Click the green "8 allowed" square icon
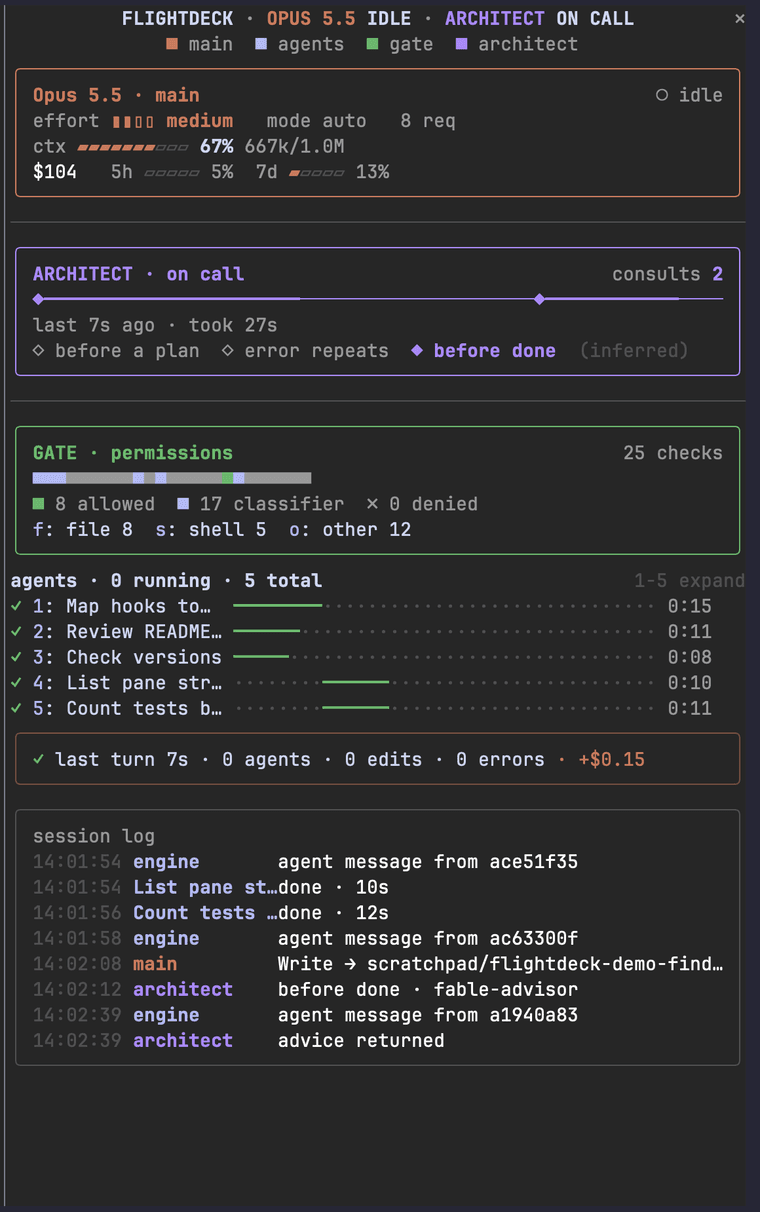This screenshot has width=760, height=1212. click(x=38, y=504)
